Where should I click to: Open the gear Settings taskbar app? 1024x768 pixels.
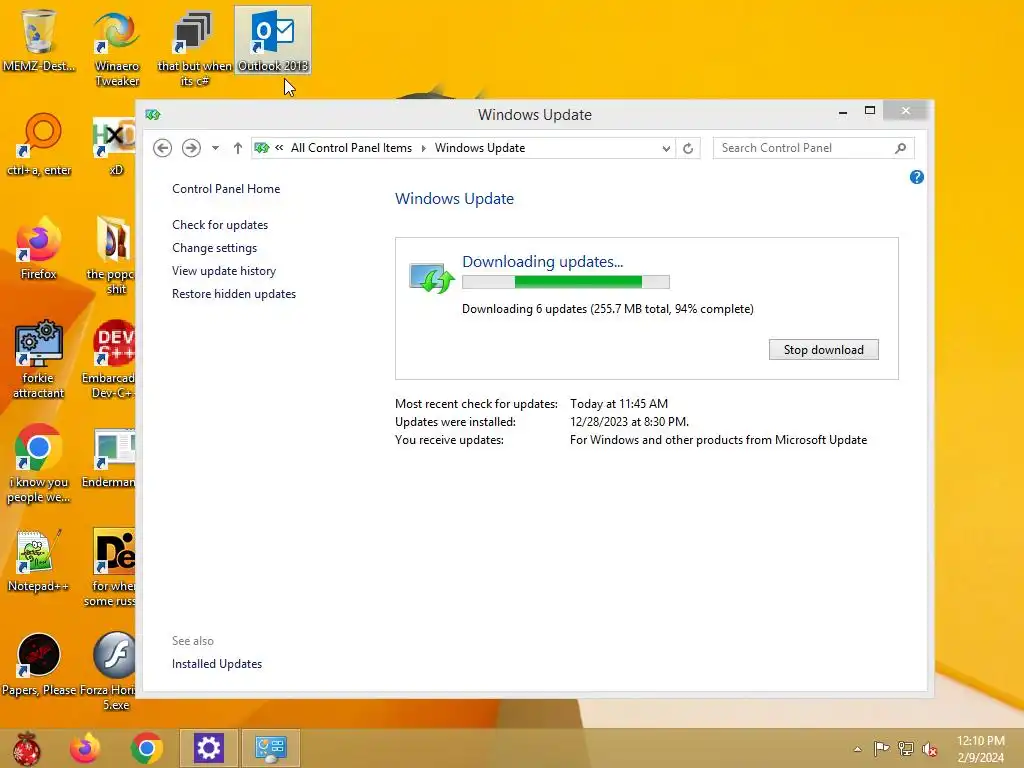click(x=209, y=748)
